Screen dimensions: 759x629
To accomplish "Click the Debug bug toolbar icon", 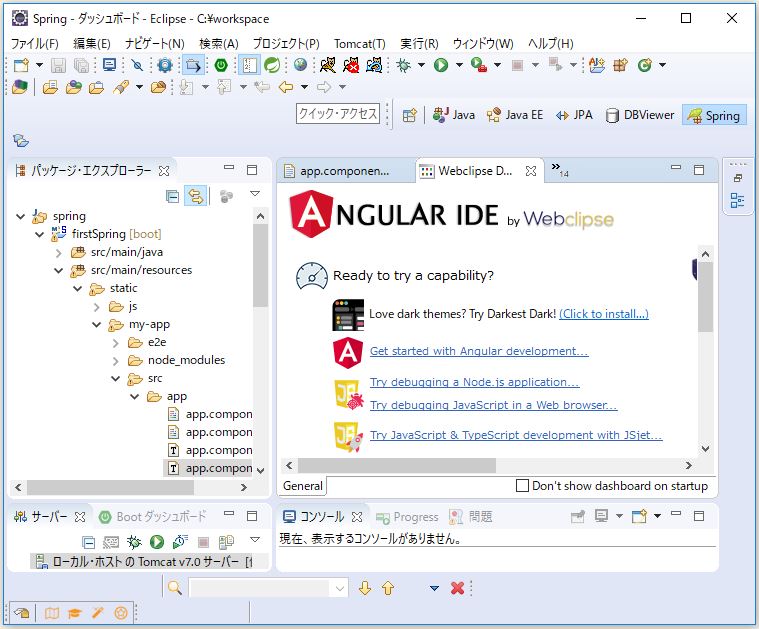I will pyautogui.click(x=403, y=65).
